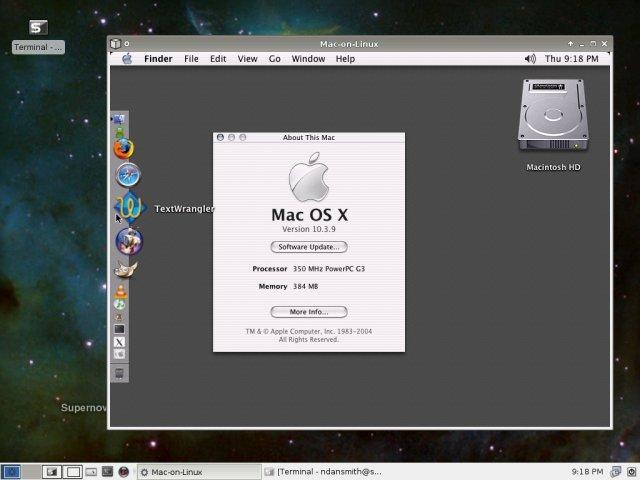Open the Macintosh HD drive icon

(x=553, y=118)
